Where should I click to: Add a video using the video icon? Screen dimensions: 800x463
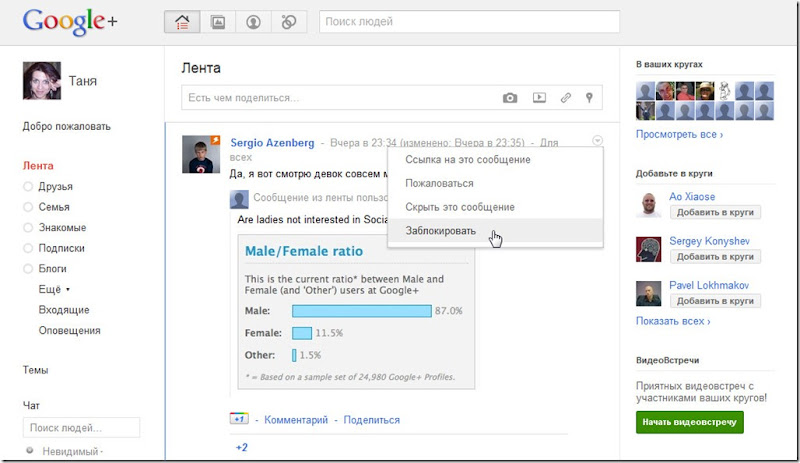click(539, 97)
